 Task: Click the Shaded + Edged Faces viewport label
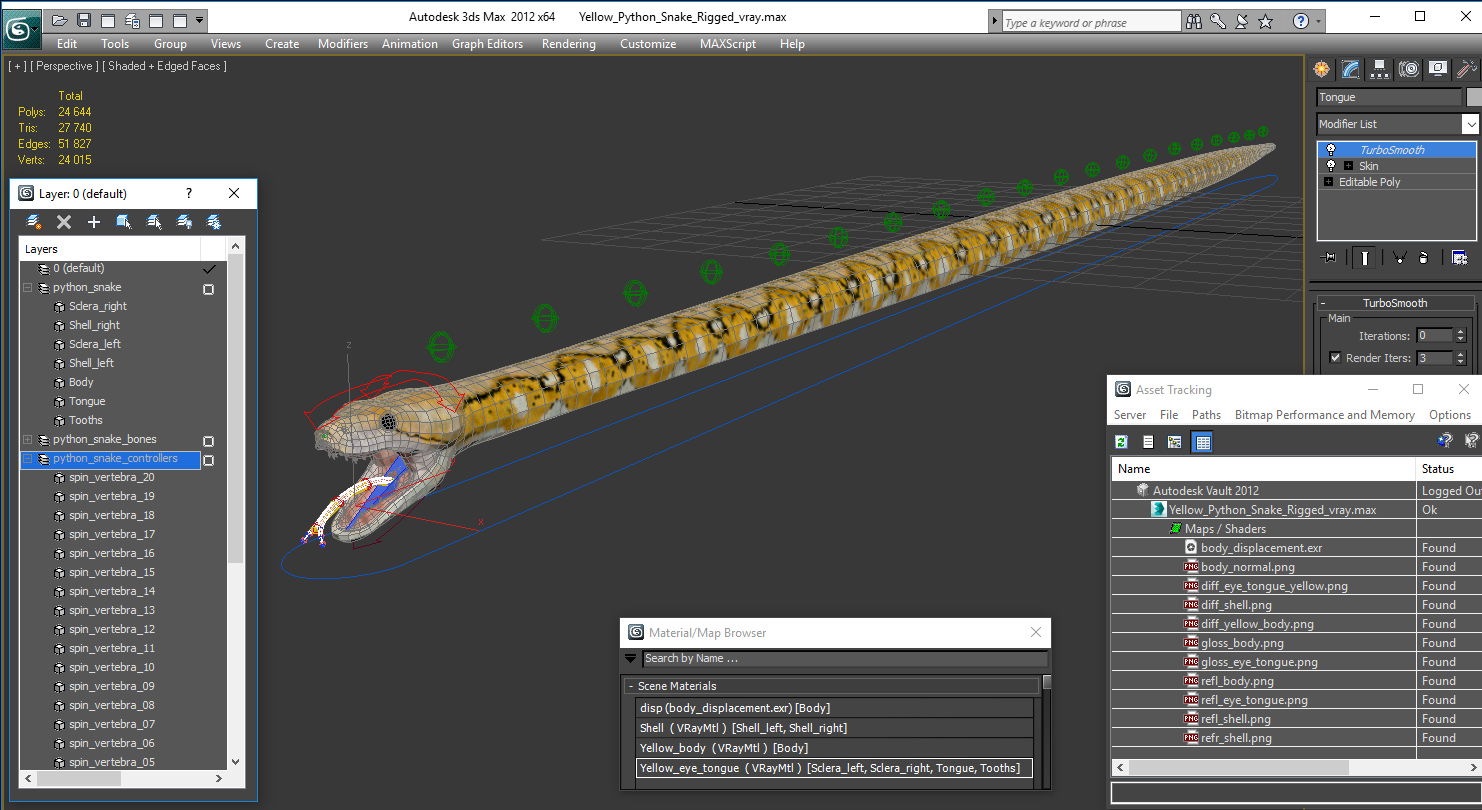pyautogui.click(x=165, y=66)
